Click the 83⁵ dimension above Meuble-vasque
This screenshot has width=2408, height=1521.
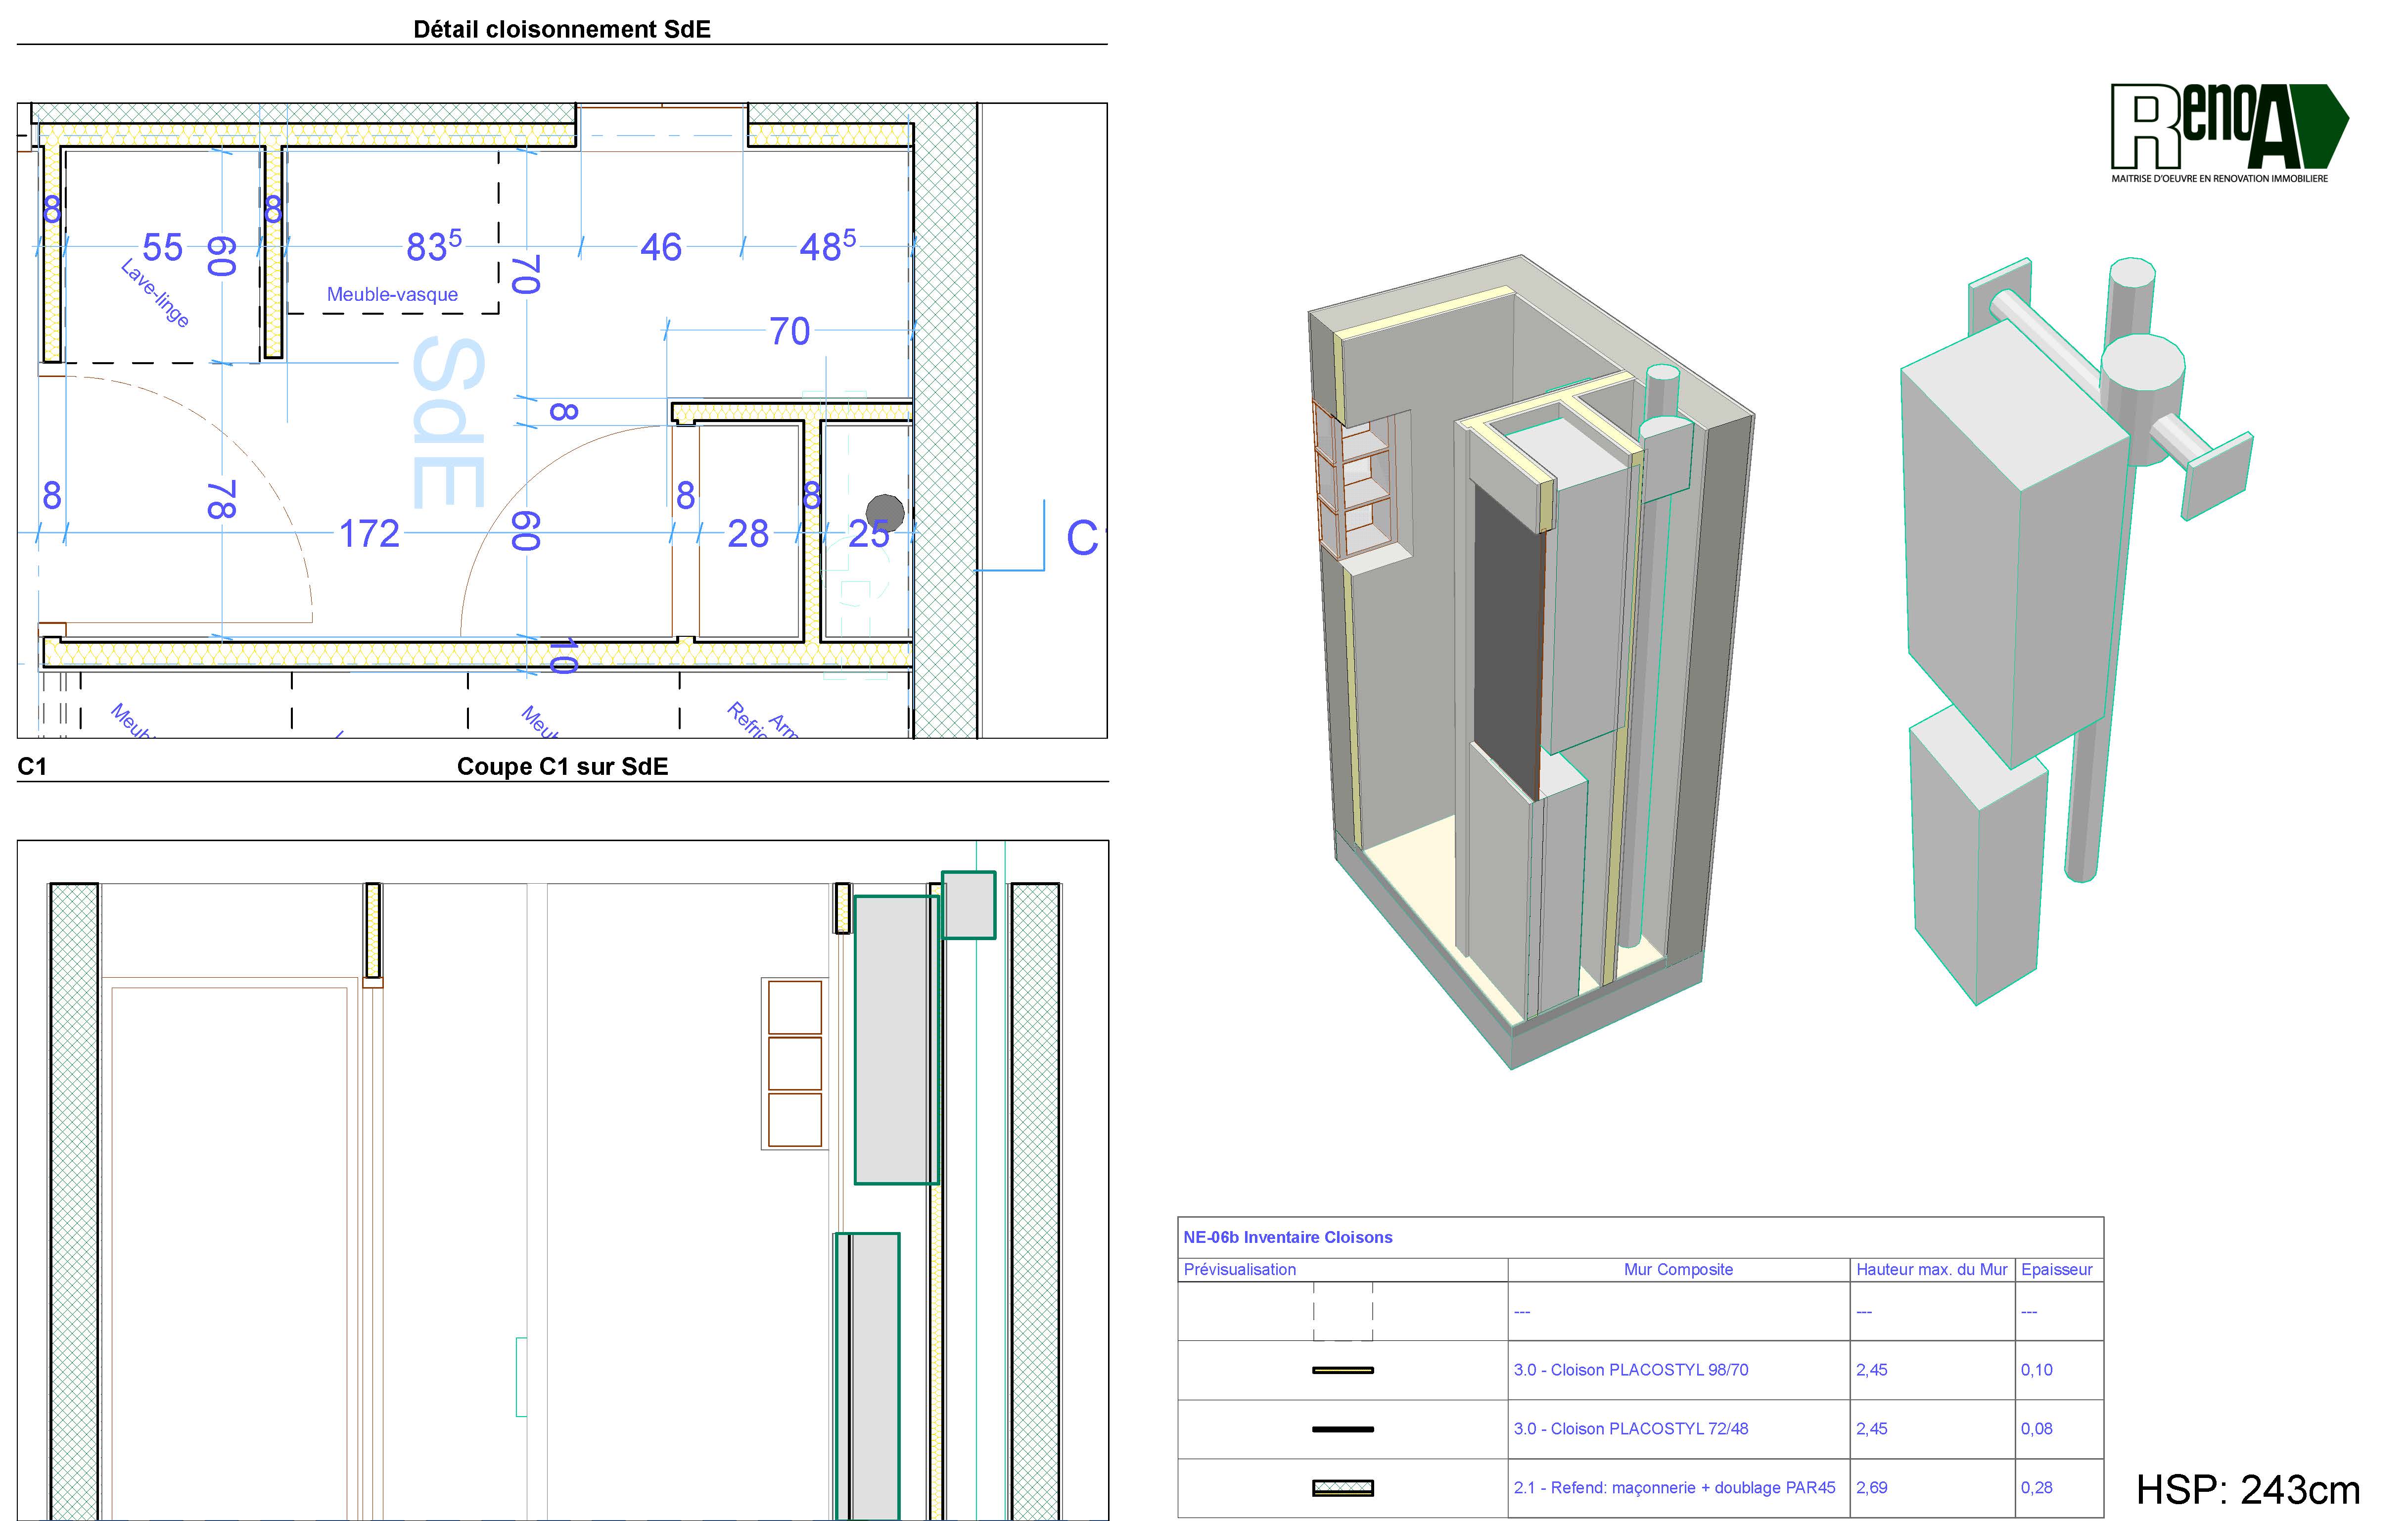[x=433, y=246]
